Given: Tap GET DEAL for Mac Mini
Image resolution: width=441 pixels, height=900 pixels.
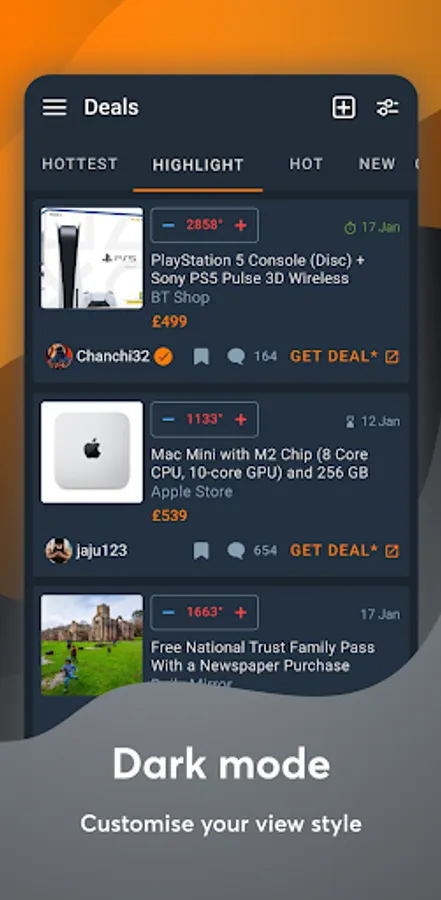Looking at the screenshot, I should click(344, 551).
